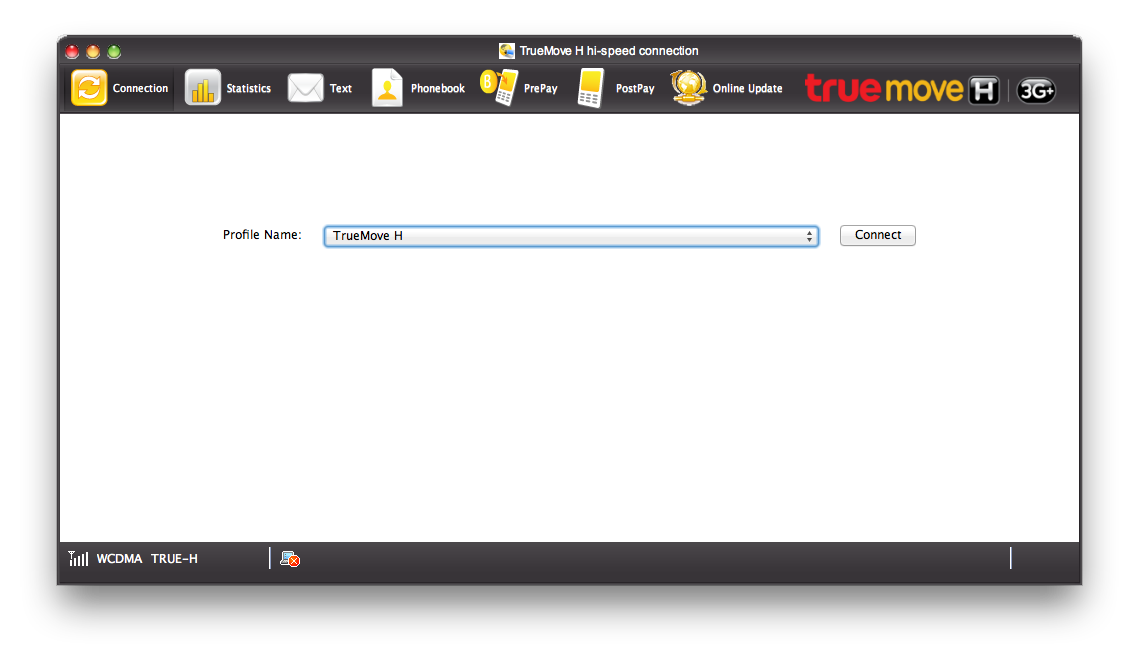Click the 3G+ badge

coord(1036,90)
